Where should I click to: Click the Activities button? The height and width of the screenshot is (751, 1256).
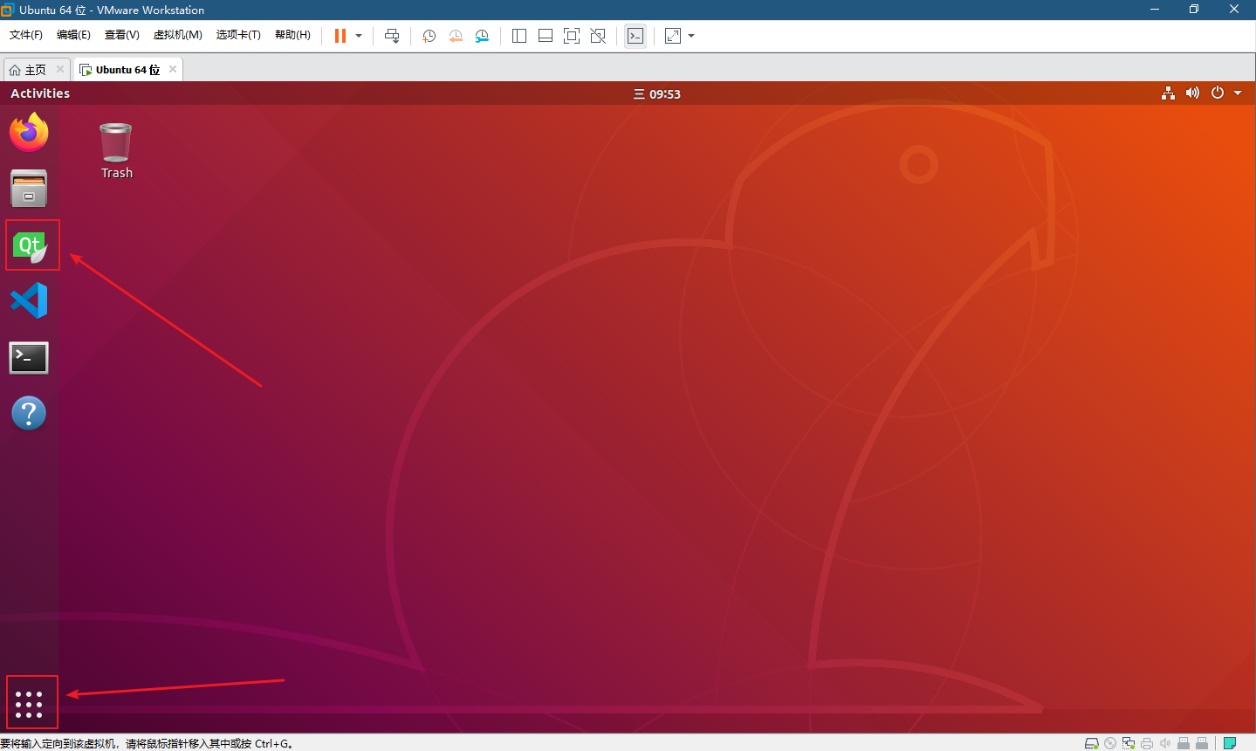(40, 93)
